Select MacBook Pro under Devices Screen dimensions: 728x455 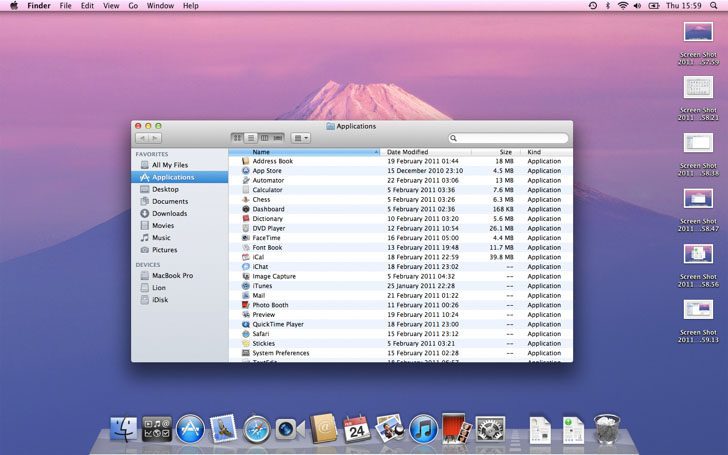179,275
